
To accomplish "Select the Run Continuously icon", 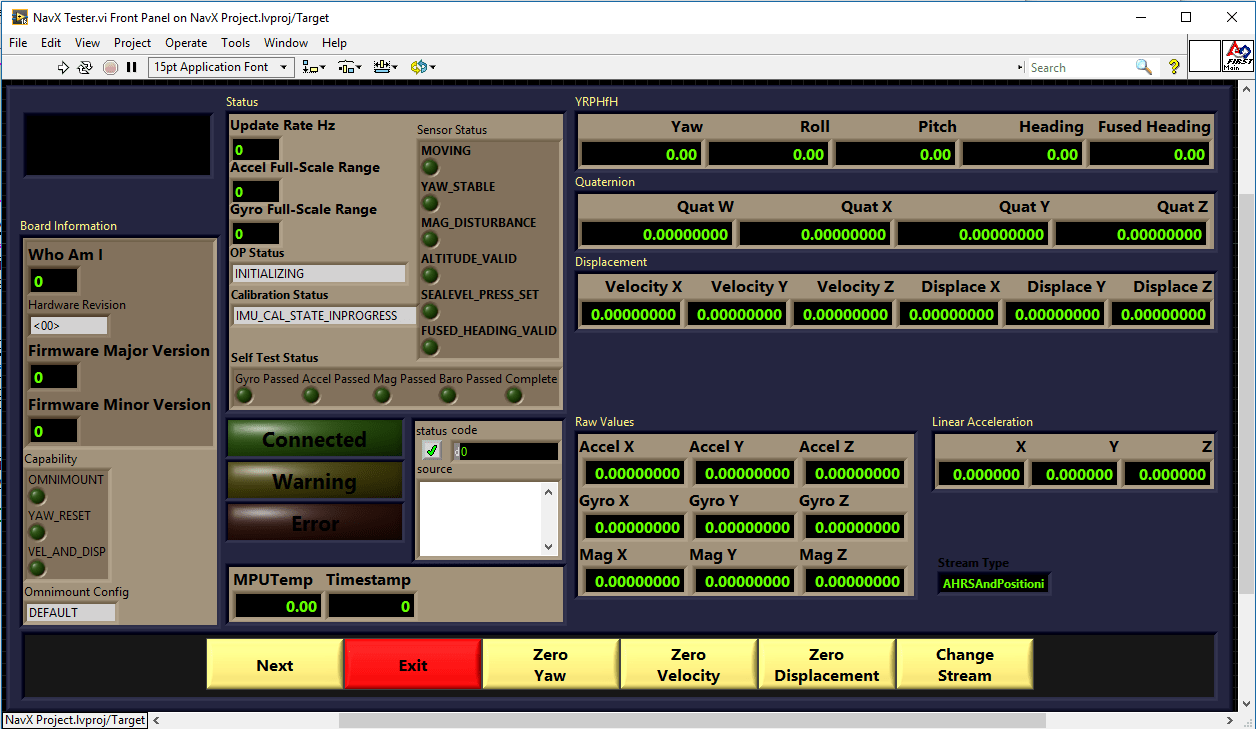I will click(x=84, y=67).
